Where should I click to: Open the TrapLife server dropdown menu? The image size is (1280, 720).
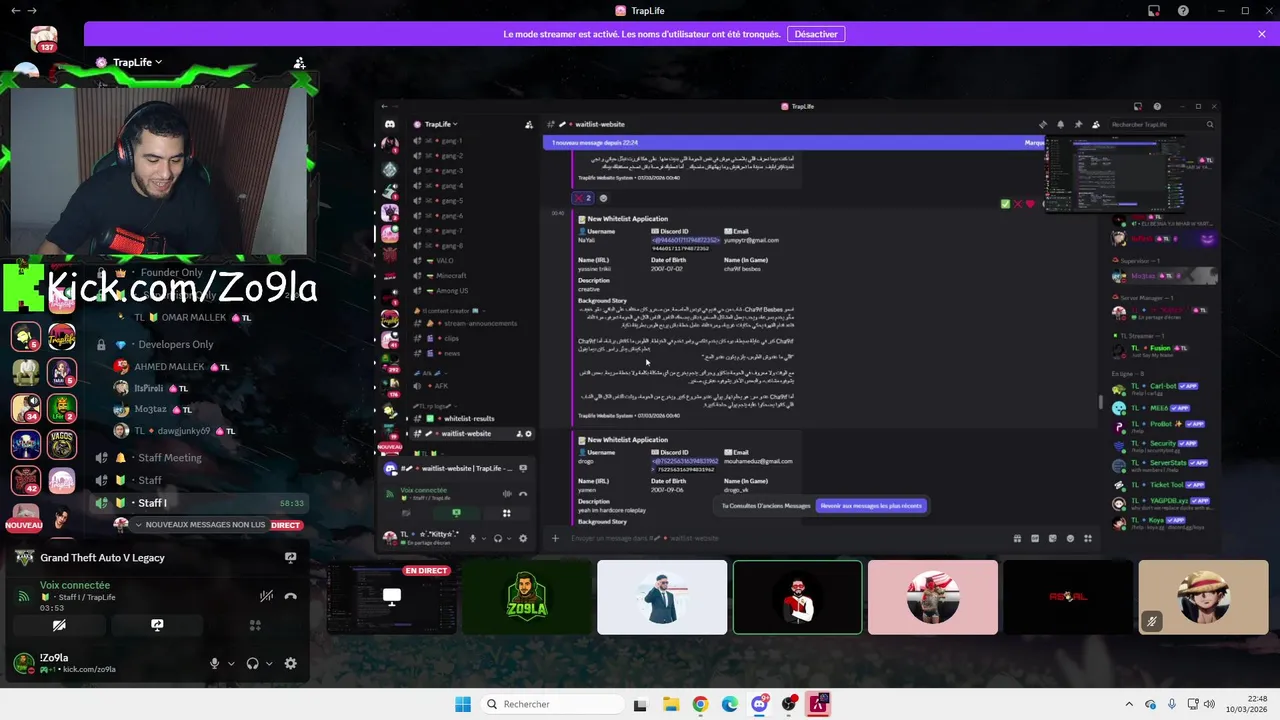pyautogui.click(x=137, y=62)
